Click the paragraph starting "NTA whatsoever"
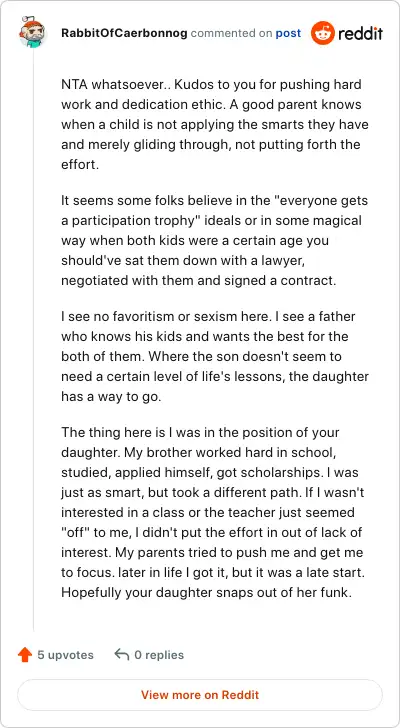400x728 pixels. pos(214,125)
